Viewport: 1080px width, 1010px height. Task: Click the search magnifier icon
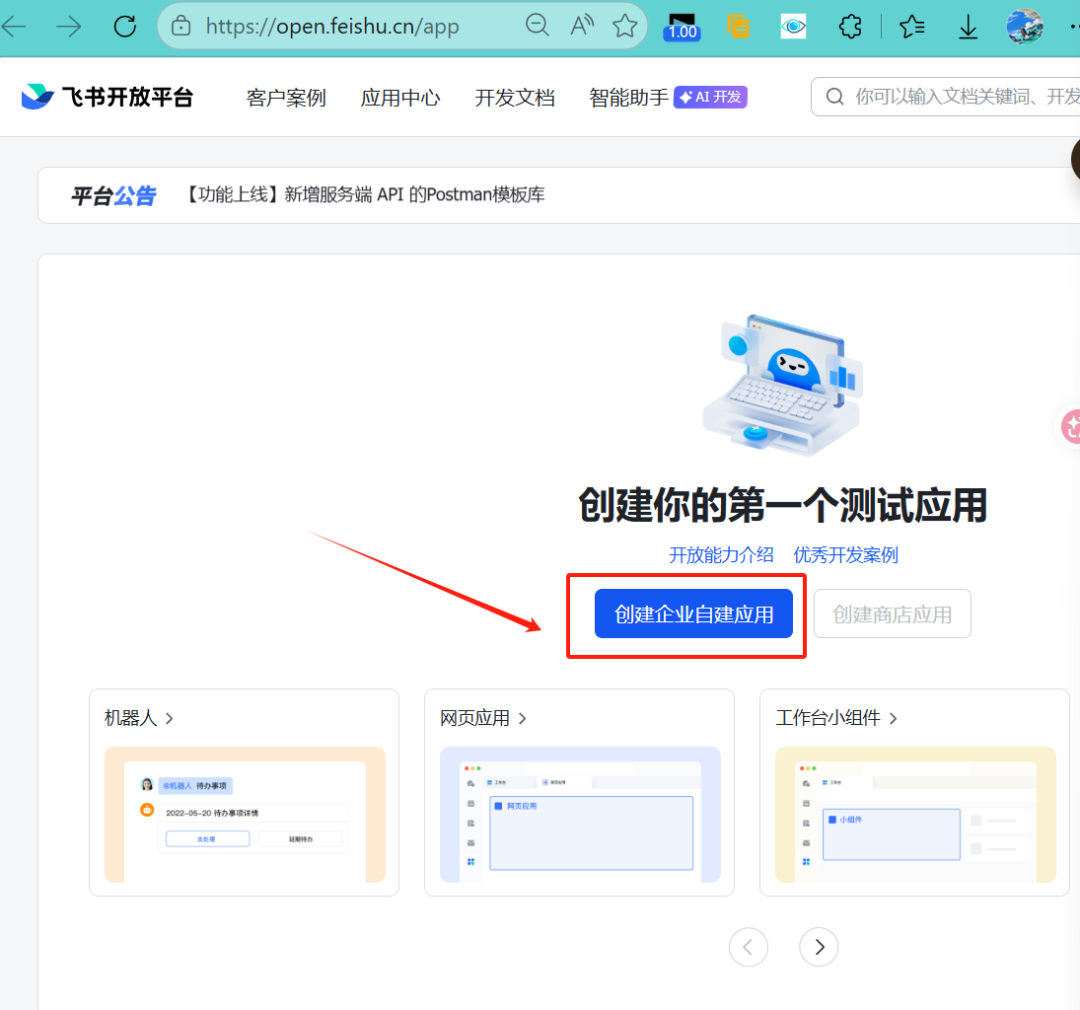point(835,96)
